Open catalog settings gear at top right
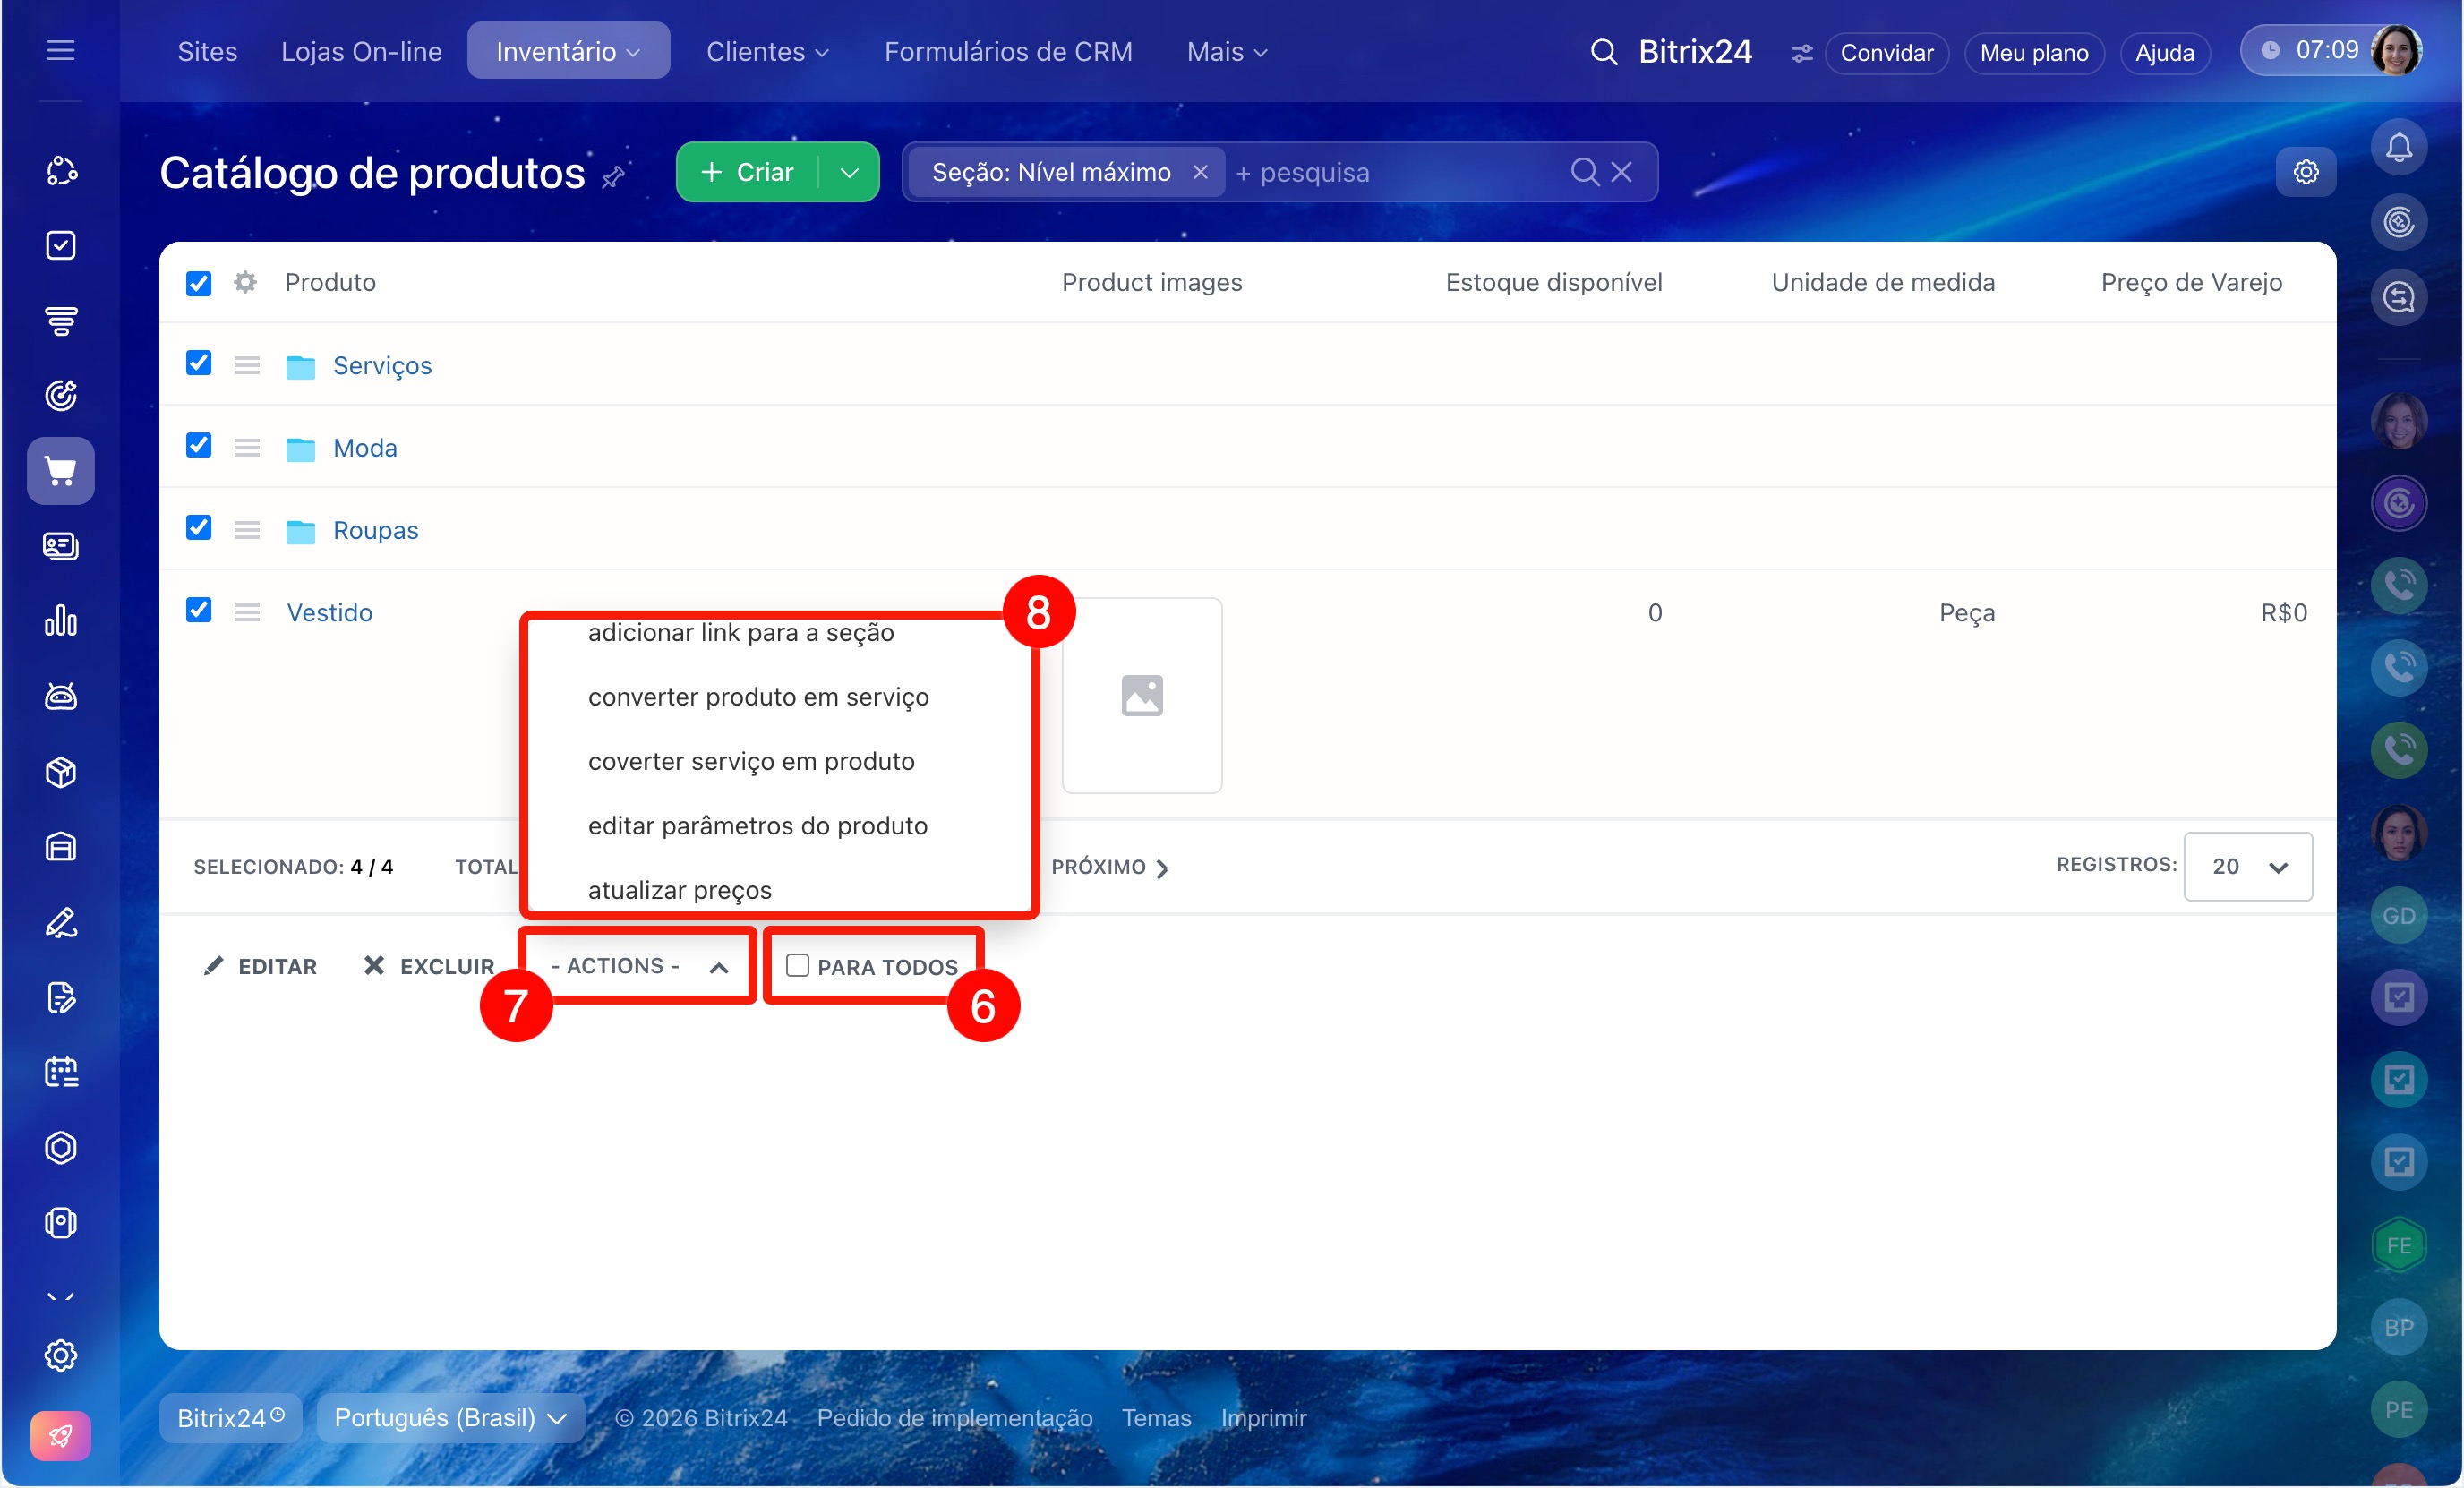The height and width of the screenshot is (1488, 2464). (2305, 172)
